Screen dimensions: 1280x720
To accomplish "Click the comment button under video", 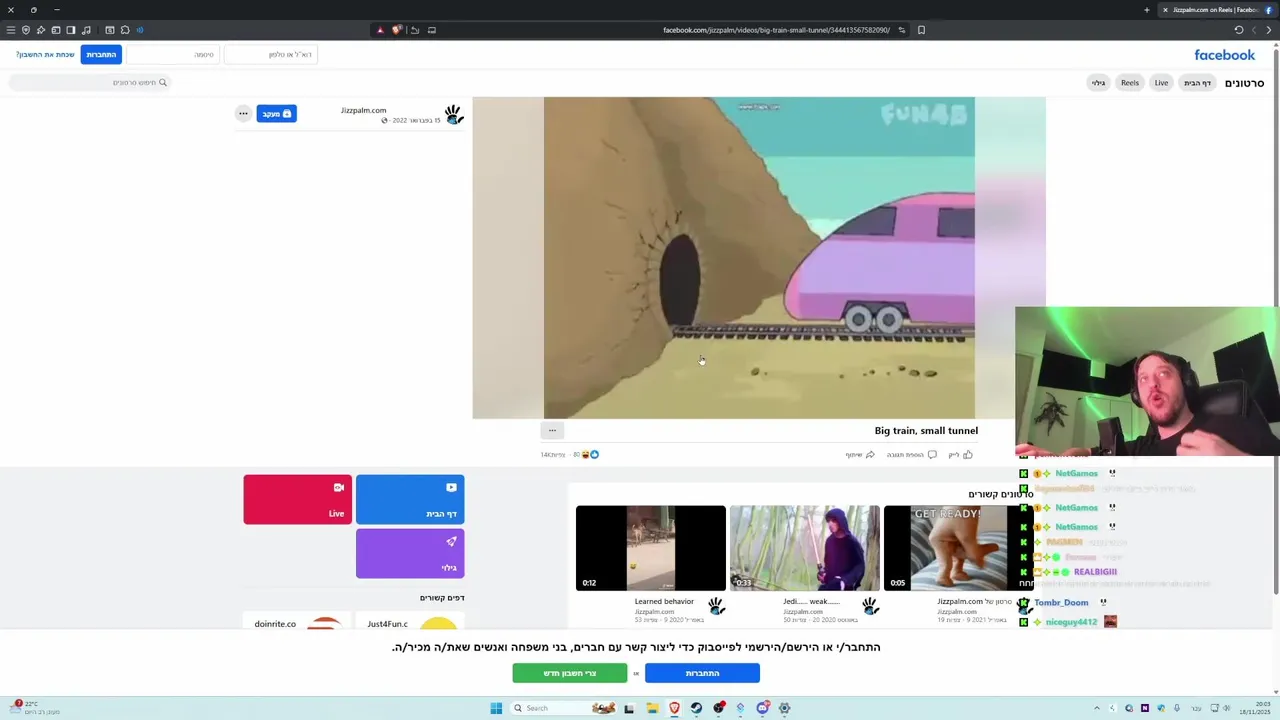I will tap(911, 455).
